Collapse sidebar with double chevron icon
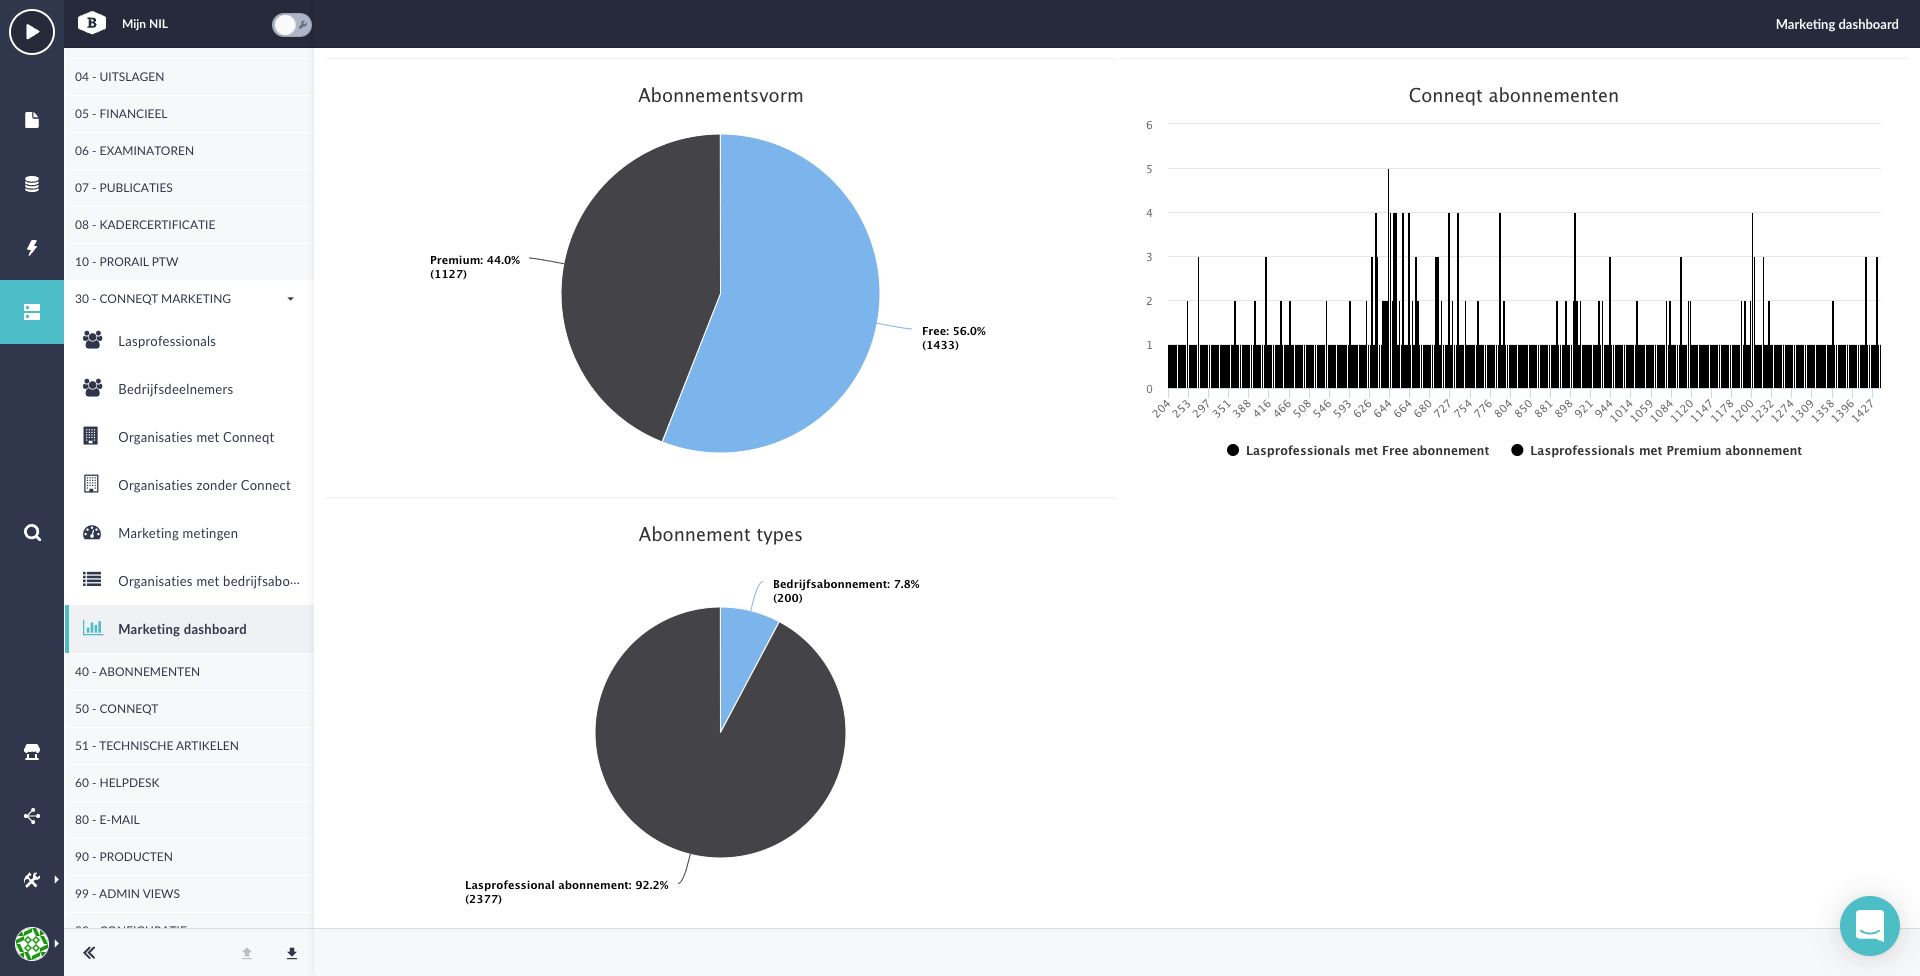 (89, 953)
